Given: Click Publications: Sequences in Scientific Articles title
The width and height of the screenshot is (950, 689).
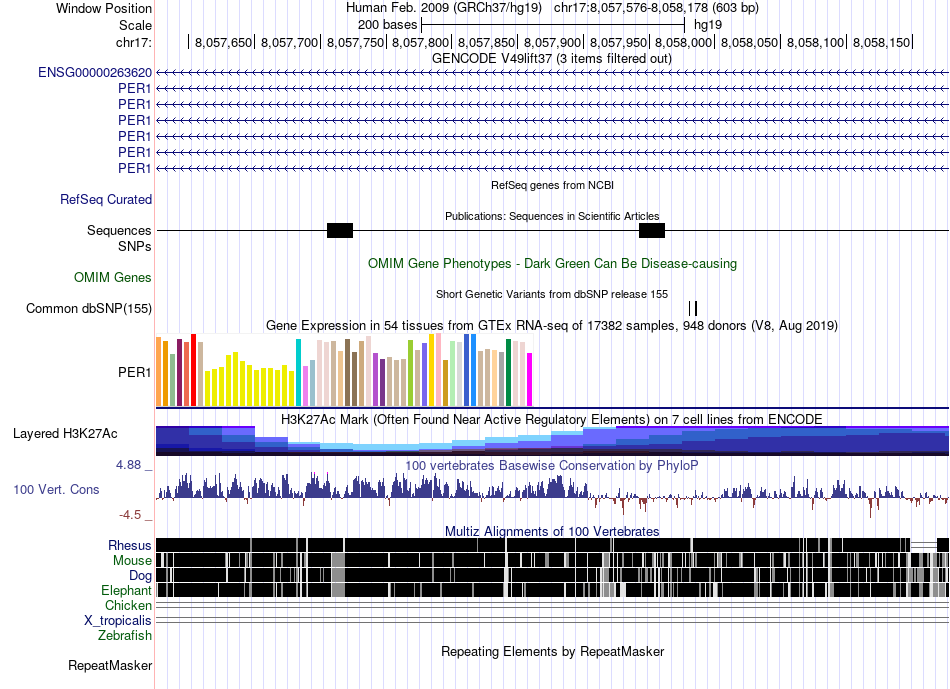Looking at the screenshot, I should (x=552, y=216).
